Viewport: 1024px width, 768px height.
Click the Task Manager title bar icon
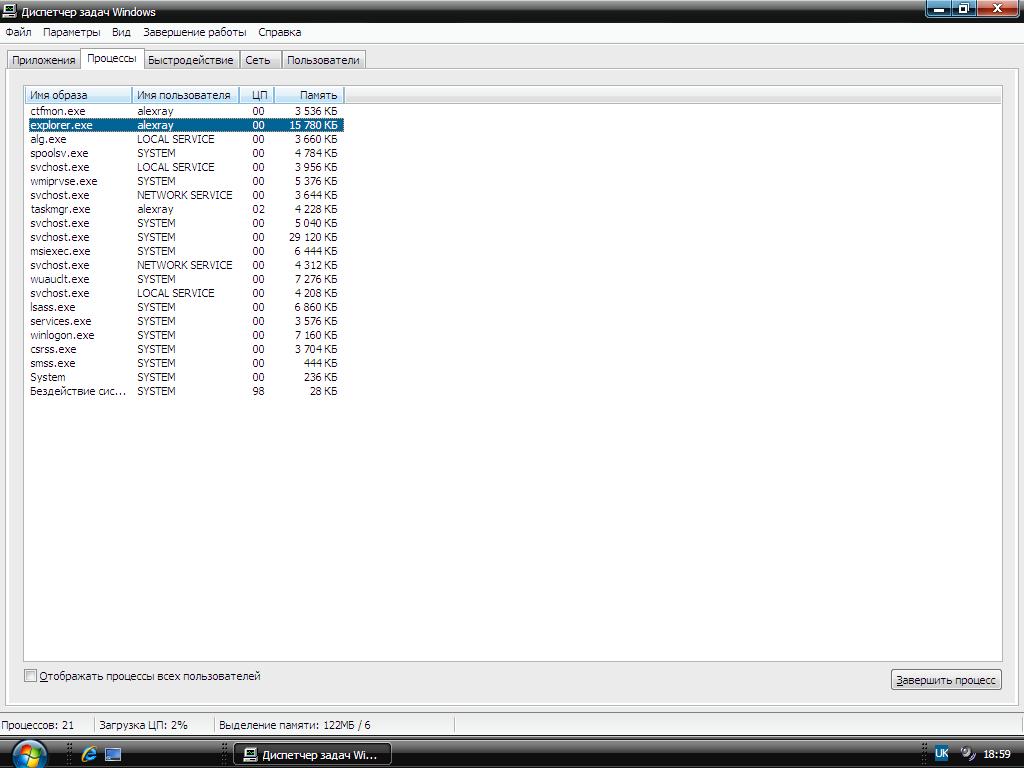pos(10,11)
